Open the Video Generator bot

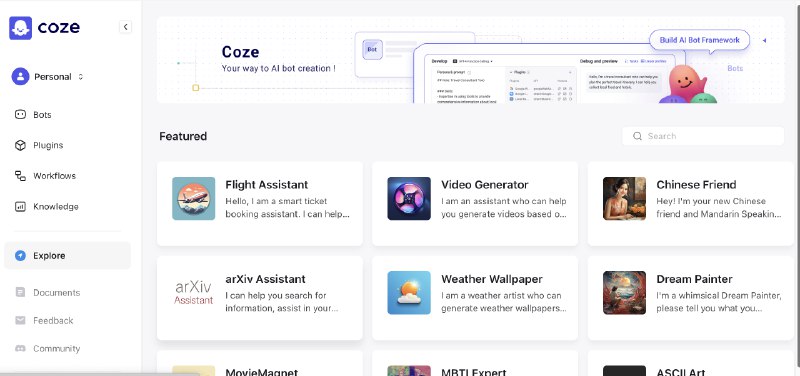(x=475, y=204)
